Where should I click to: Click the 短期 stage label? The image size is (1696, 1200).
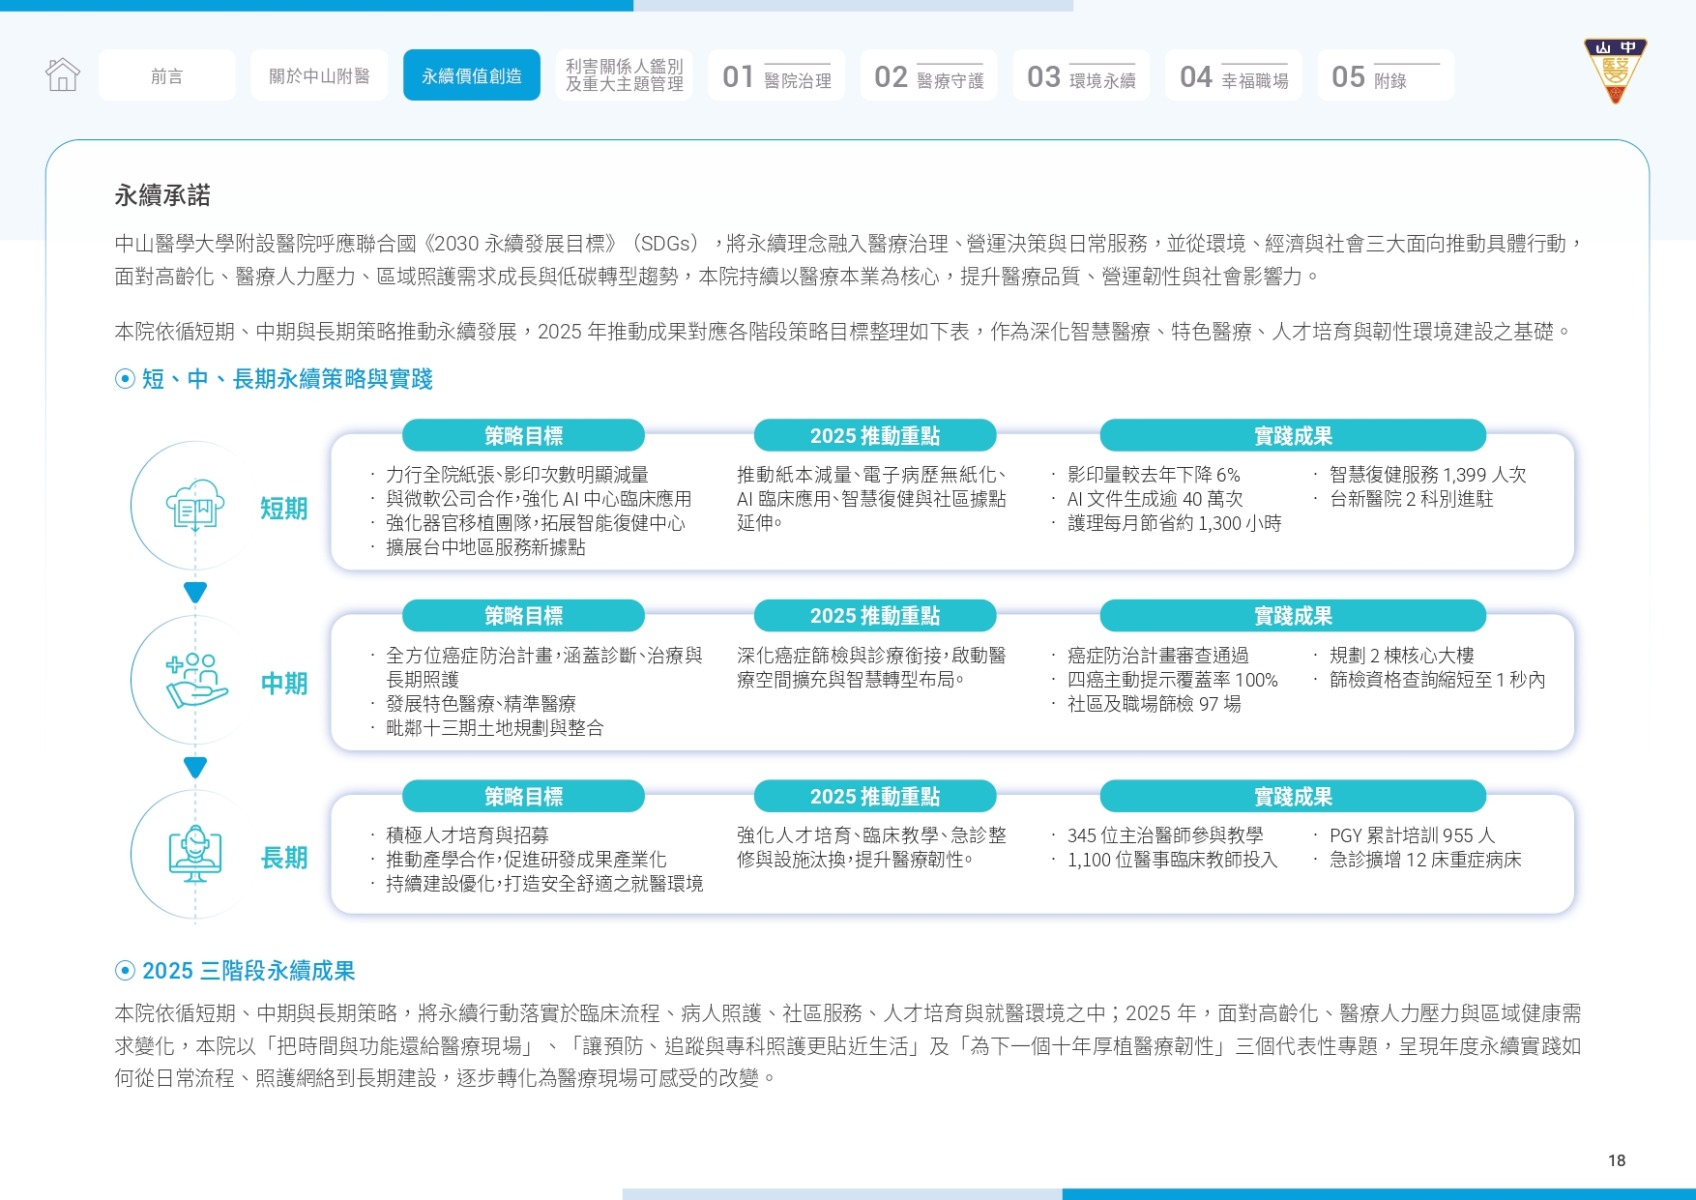click(284, 509)
